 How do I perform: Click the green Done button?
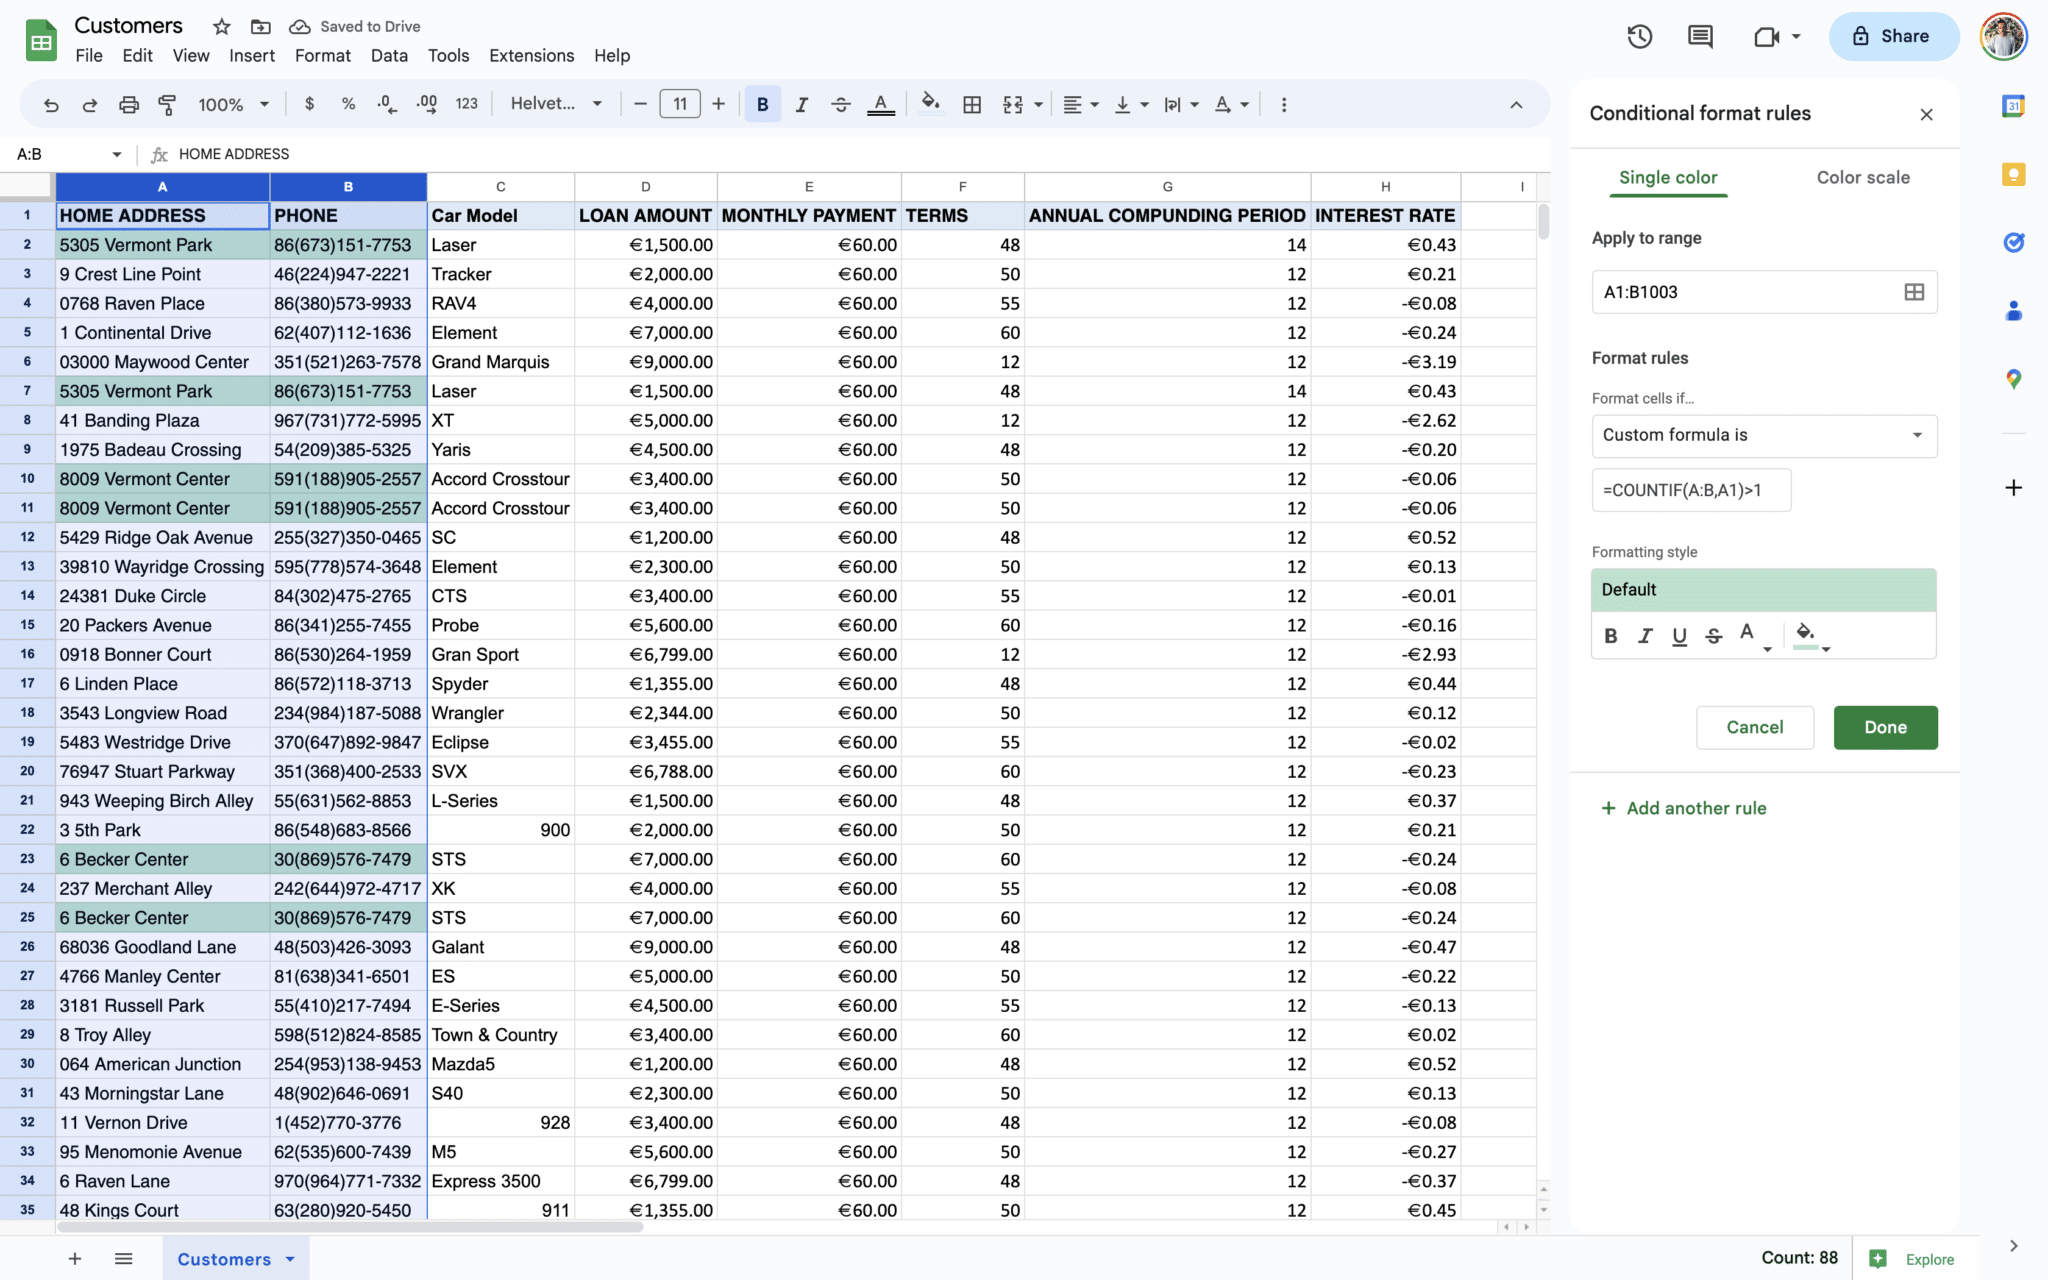1884,727
